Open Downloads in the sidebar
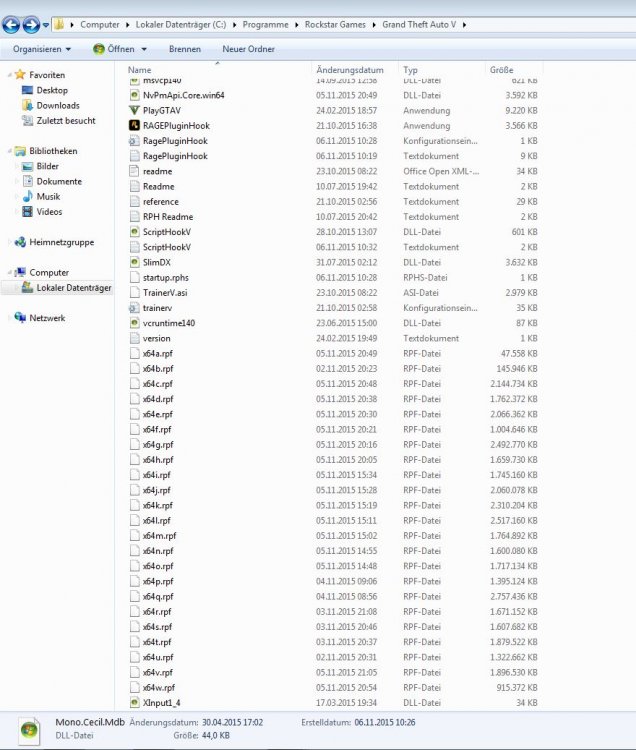636x750 pixels. coord(58,105)
